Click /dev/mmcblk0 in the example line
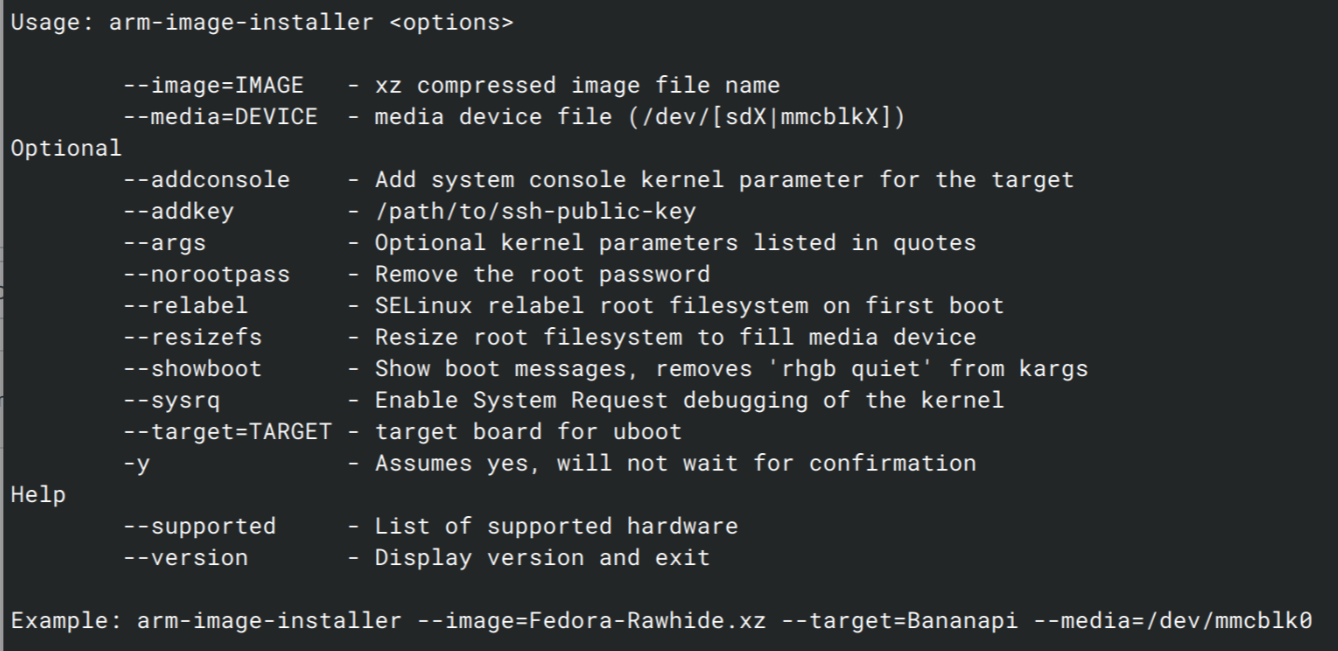This screenshot has height=651, width=1338. tap(1228, 620)
